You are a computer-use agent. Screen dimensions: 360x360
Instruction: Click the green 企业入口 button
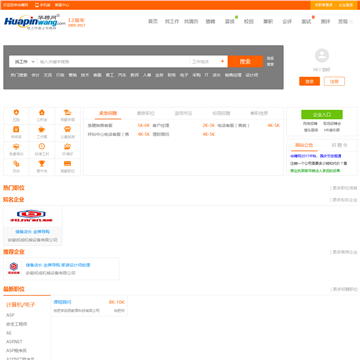(322, 115)
